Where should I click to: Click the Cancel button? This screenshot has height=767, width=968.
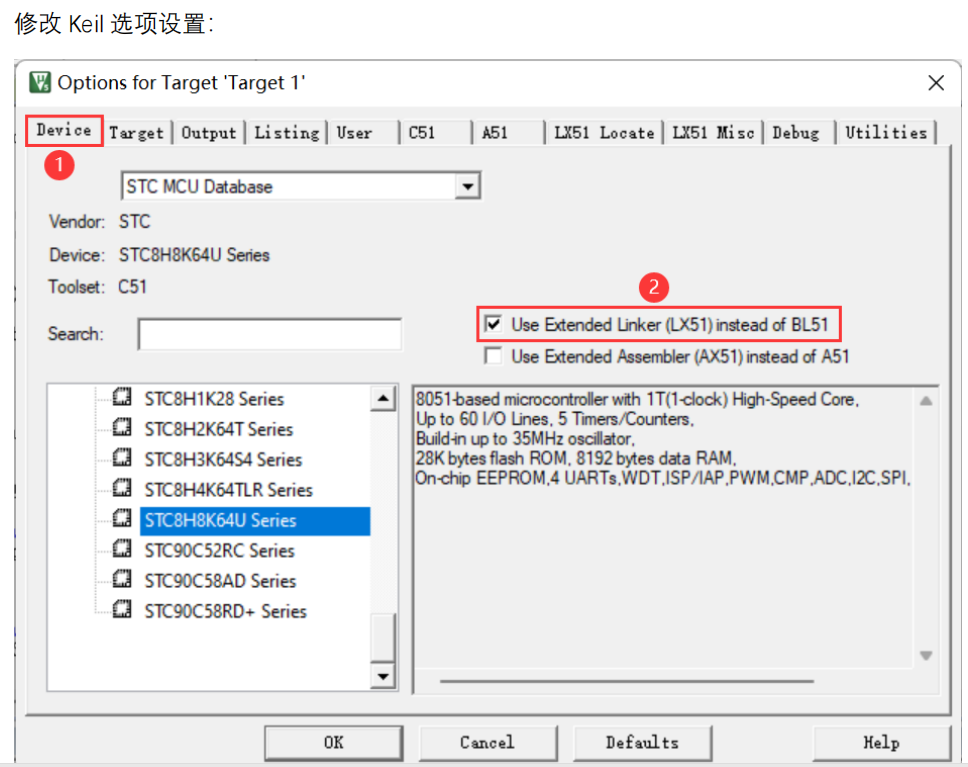[x=488, y=743]
